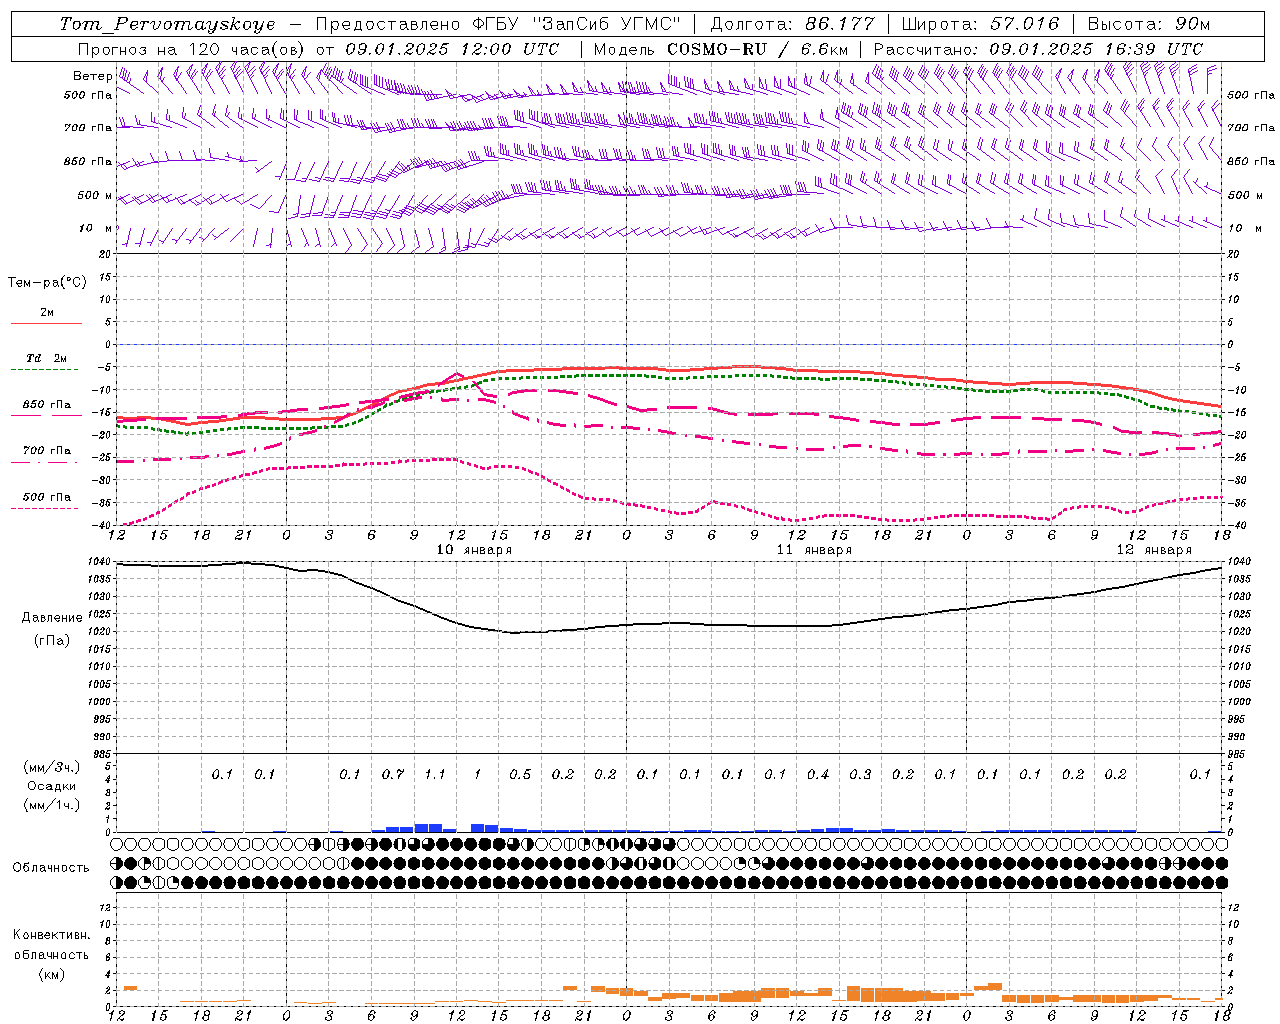Click the Облачность cloud cover label
Image resolution: width=1280 pixels, height=1024 pixels.
click(50, 867)
